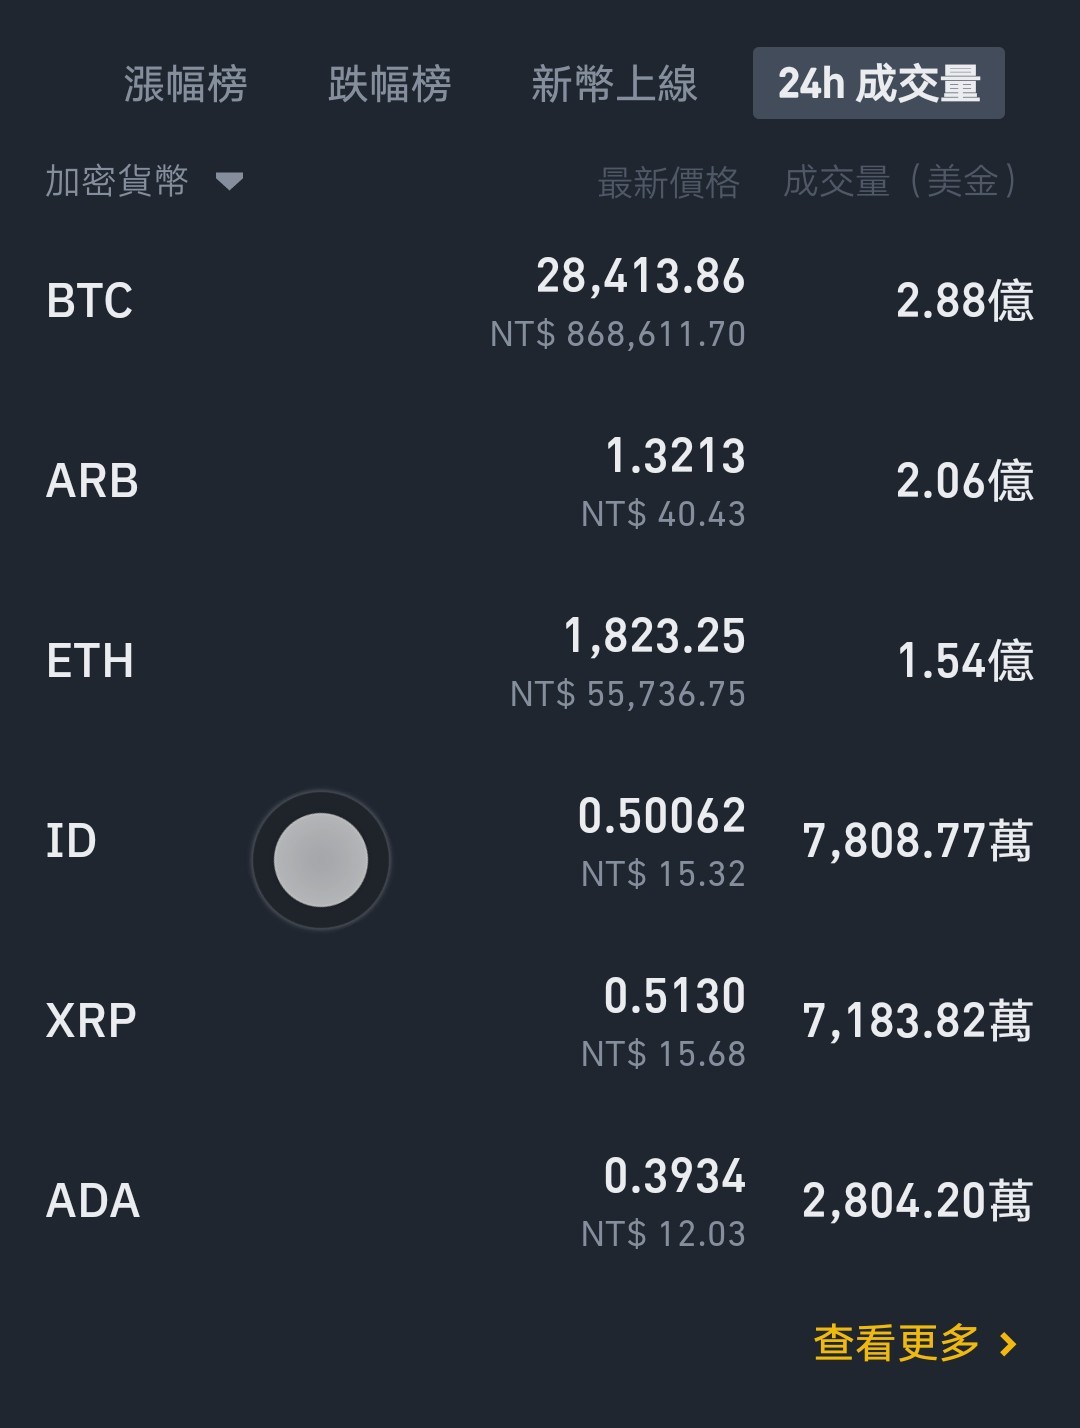Select the 24h 成交量 tab
The height and width of the screenshot is (1428, 1080).
pos(879,83)
